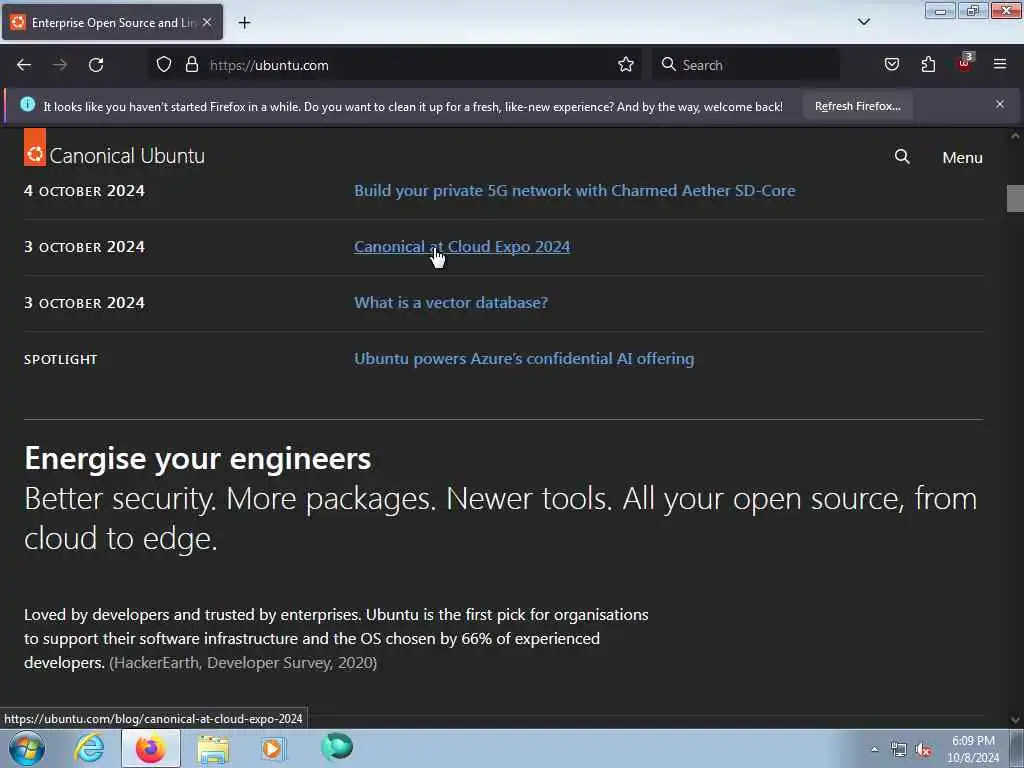The height and width of the screenshot is (768, 1024).
Task: Open the Firefox application menu
Action: (1000, 64)
